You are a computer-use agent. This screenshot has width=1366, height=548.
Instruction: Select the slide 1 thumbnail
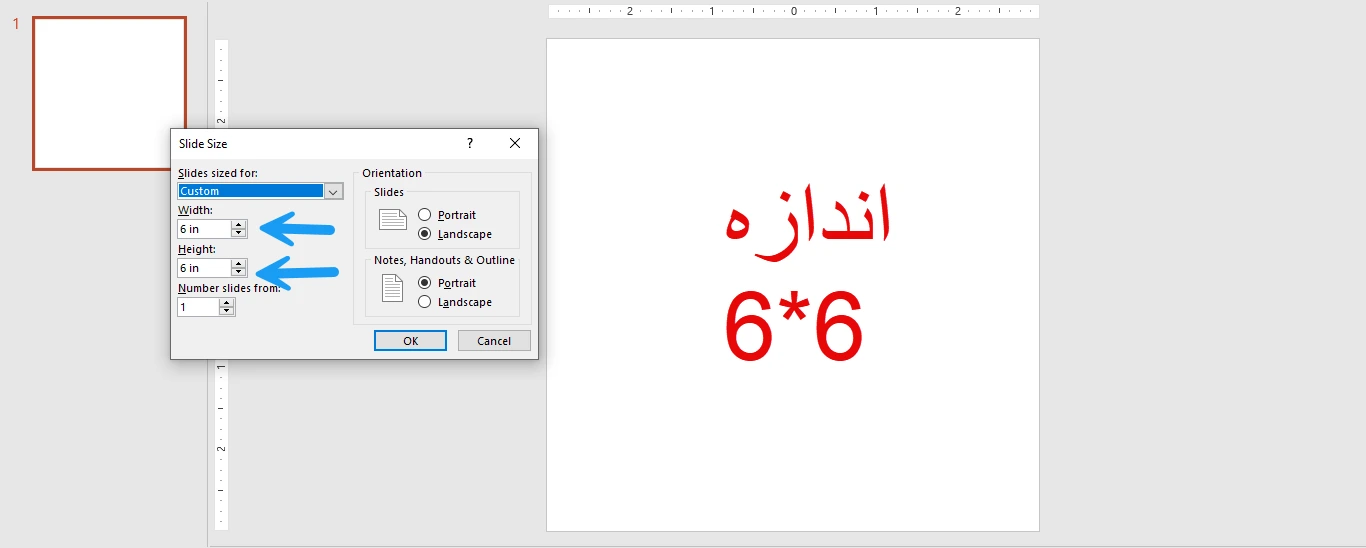click(x=109, y=93)
